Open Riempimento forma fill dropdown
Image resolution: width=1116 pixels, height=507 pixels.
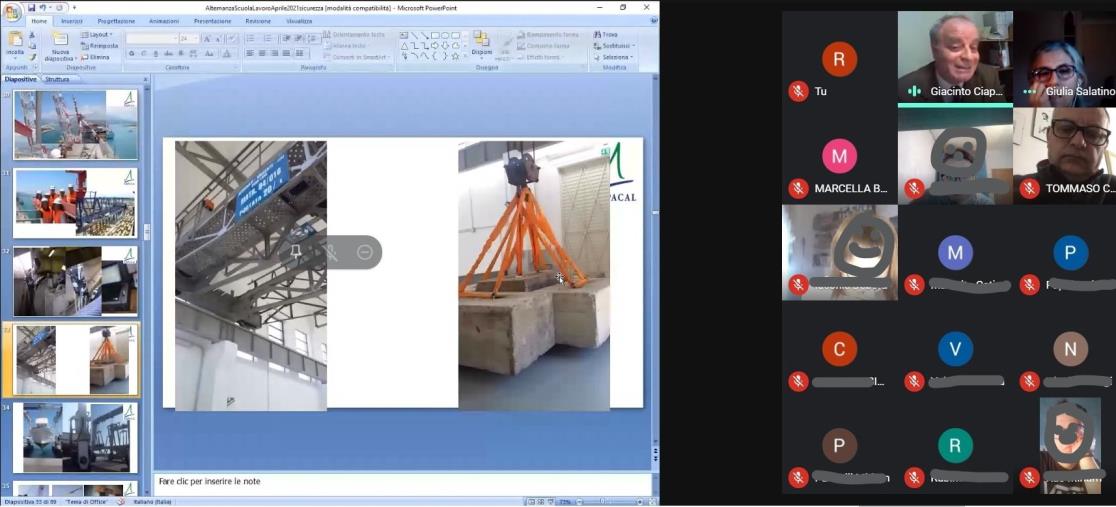coord(548,34)
